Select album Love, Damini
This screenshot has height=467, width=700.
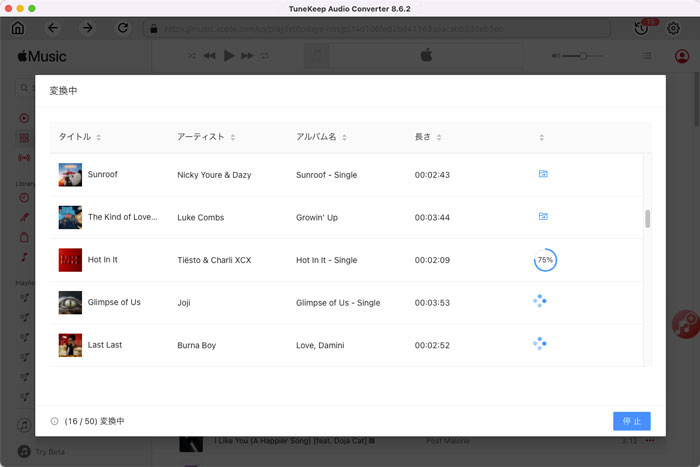[320, 345]
